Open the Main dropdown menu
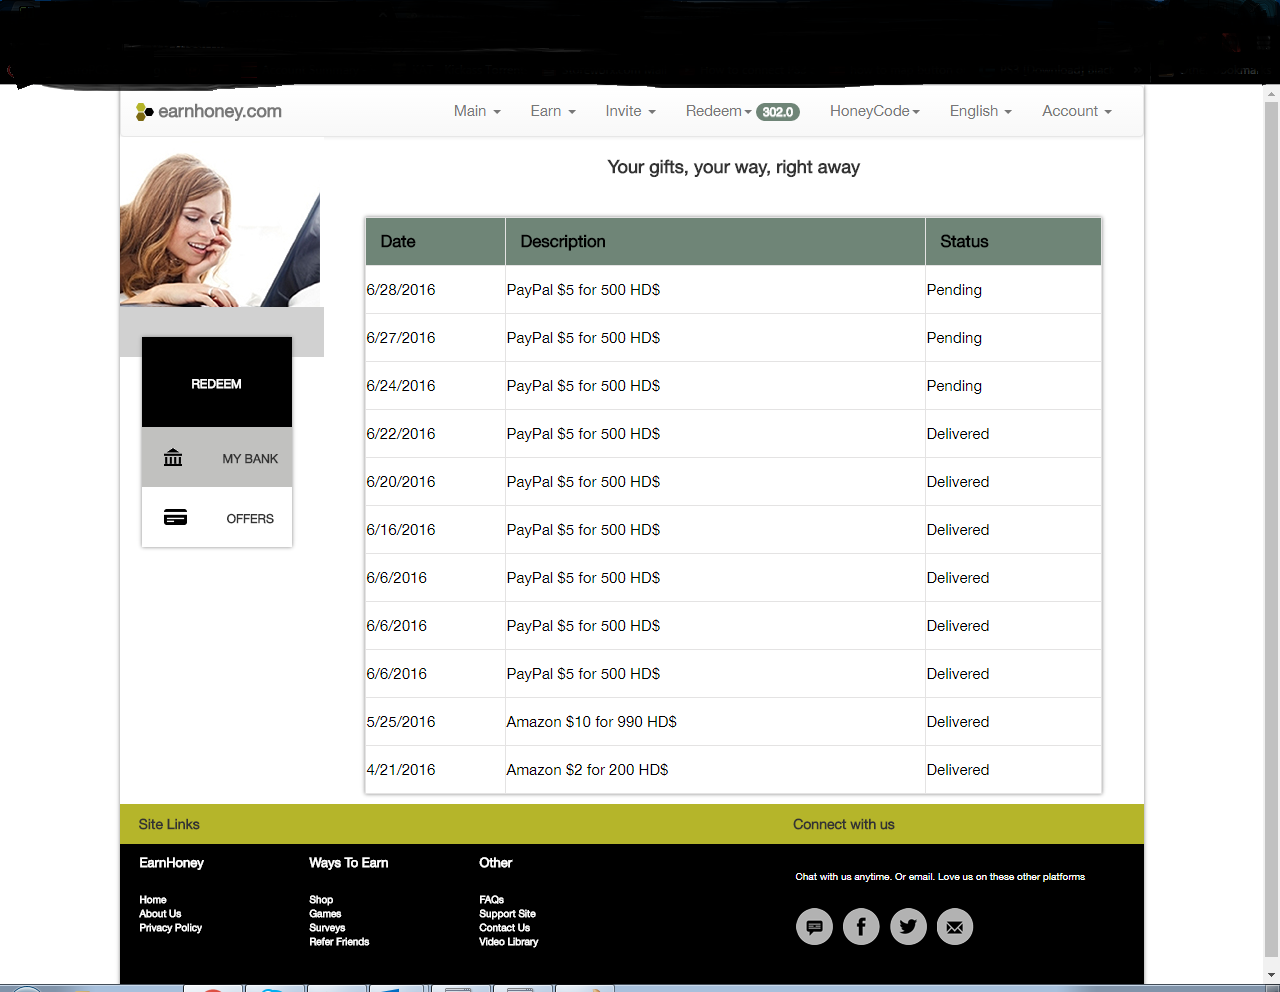This screenshot has height=992, width=1280. click(x=477, y=111)
